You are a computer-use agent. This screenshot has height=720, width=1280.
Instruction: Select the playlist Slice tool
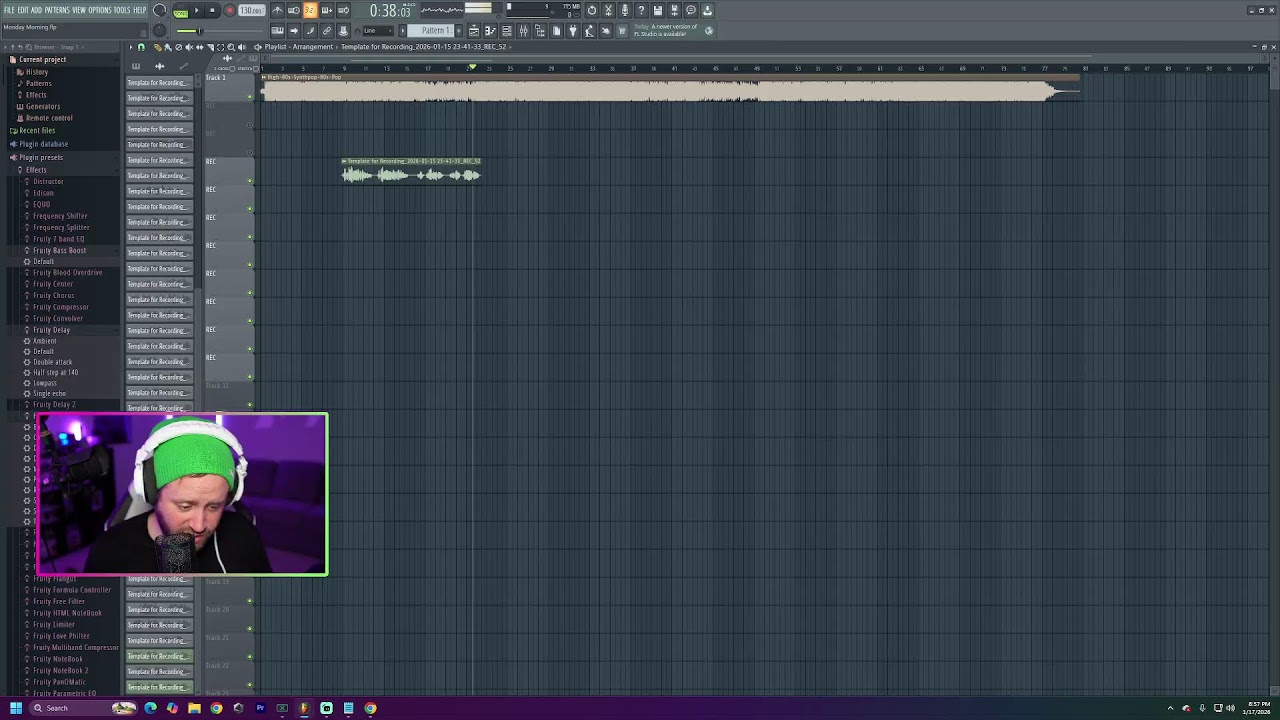(x=210, y=47)
